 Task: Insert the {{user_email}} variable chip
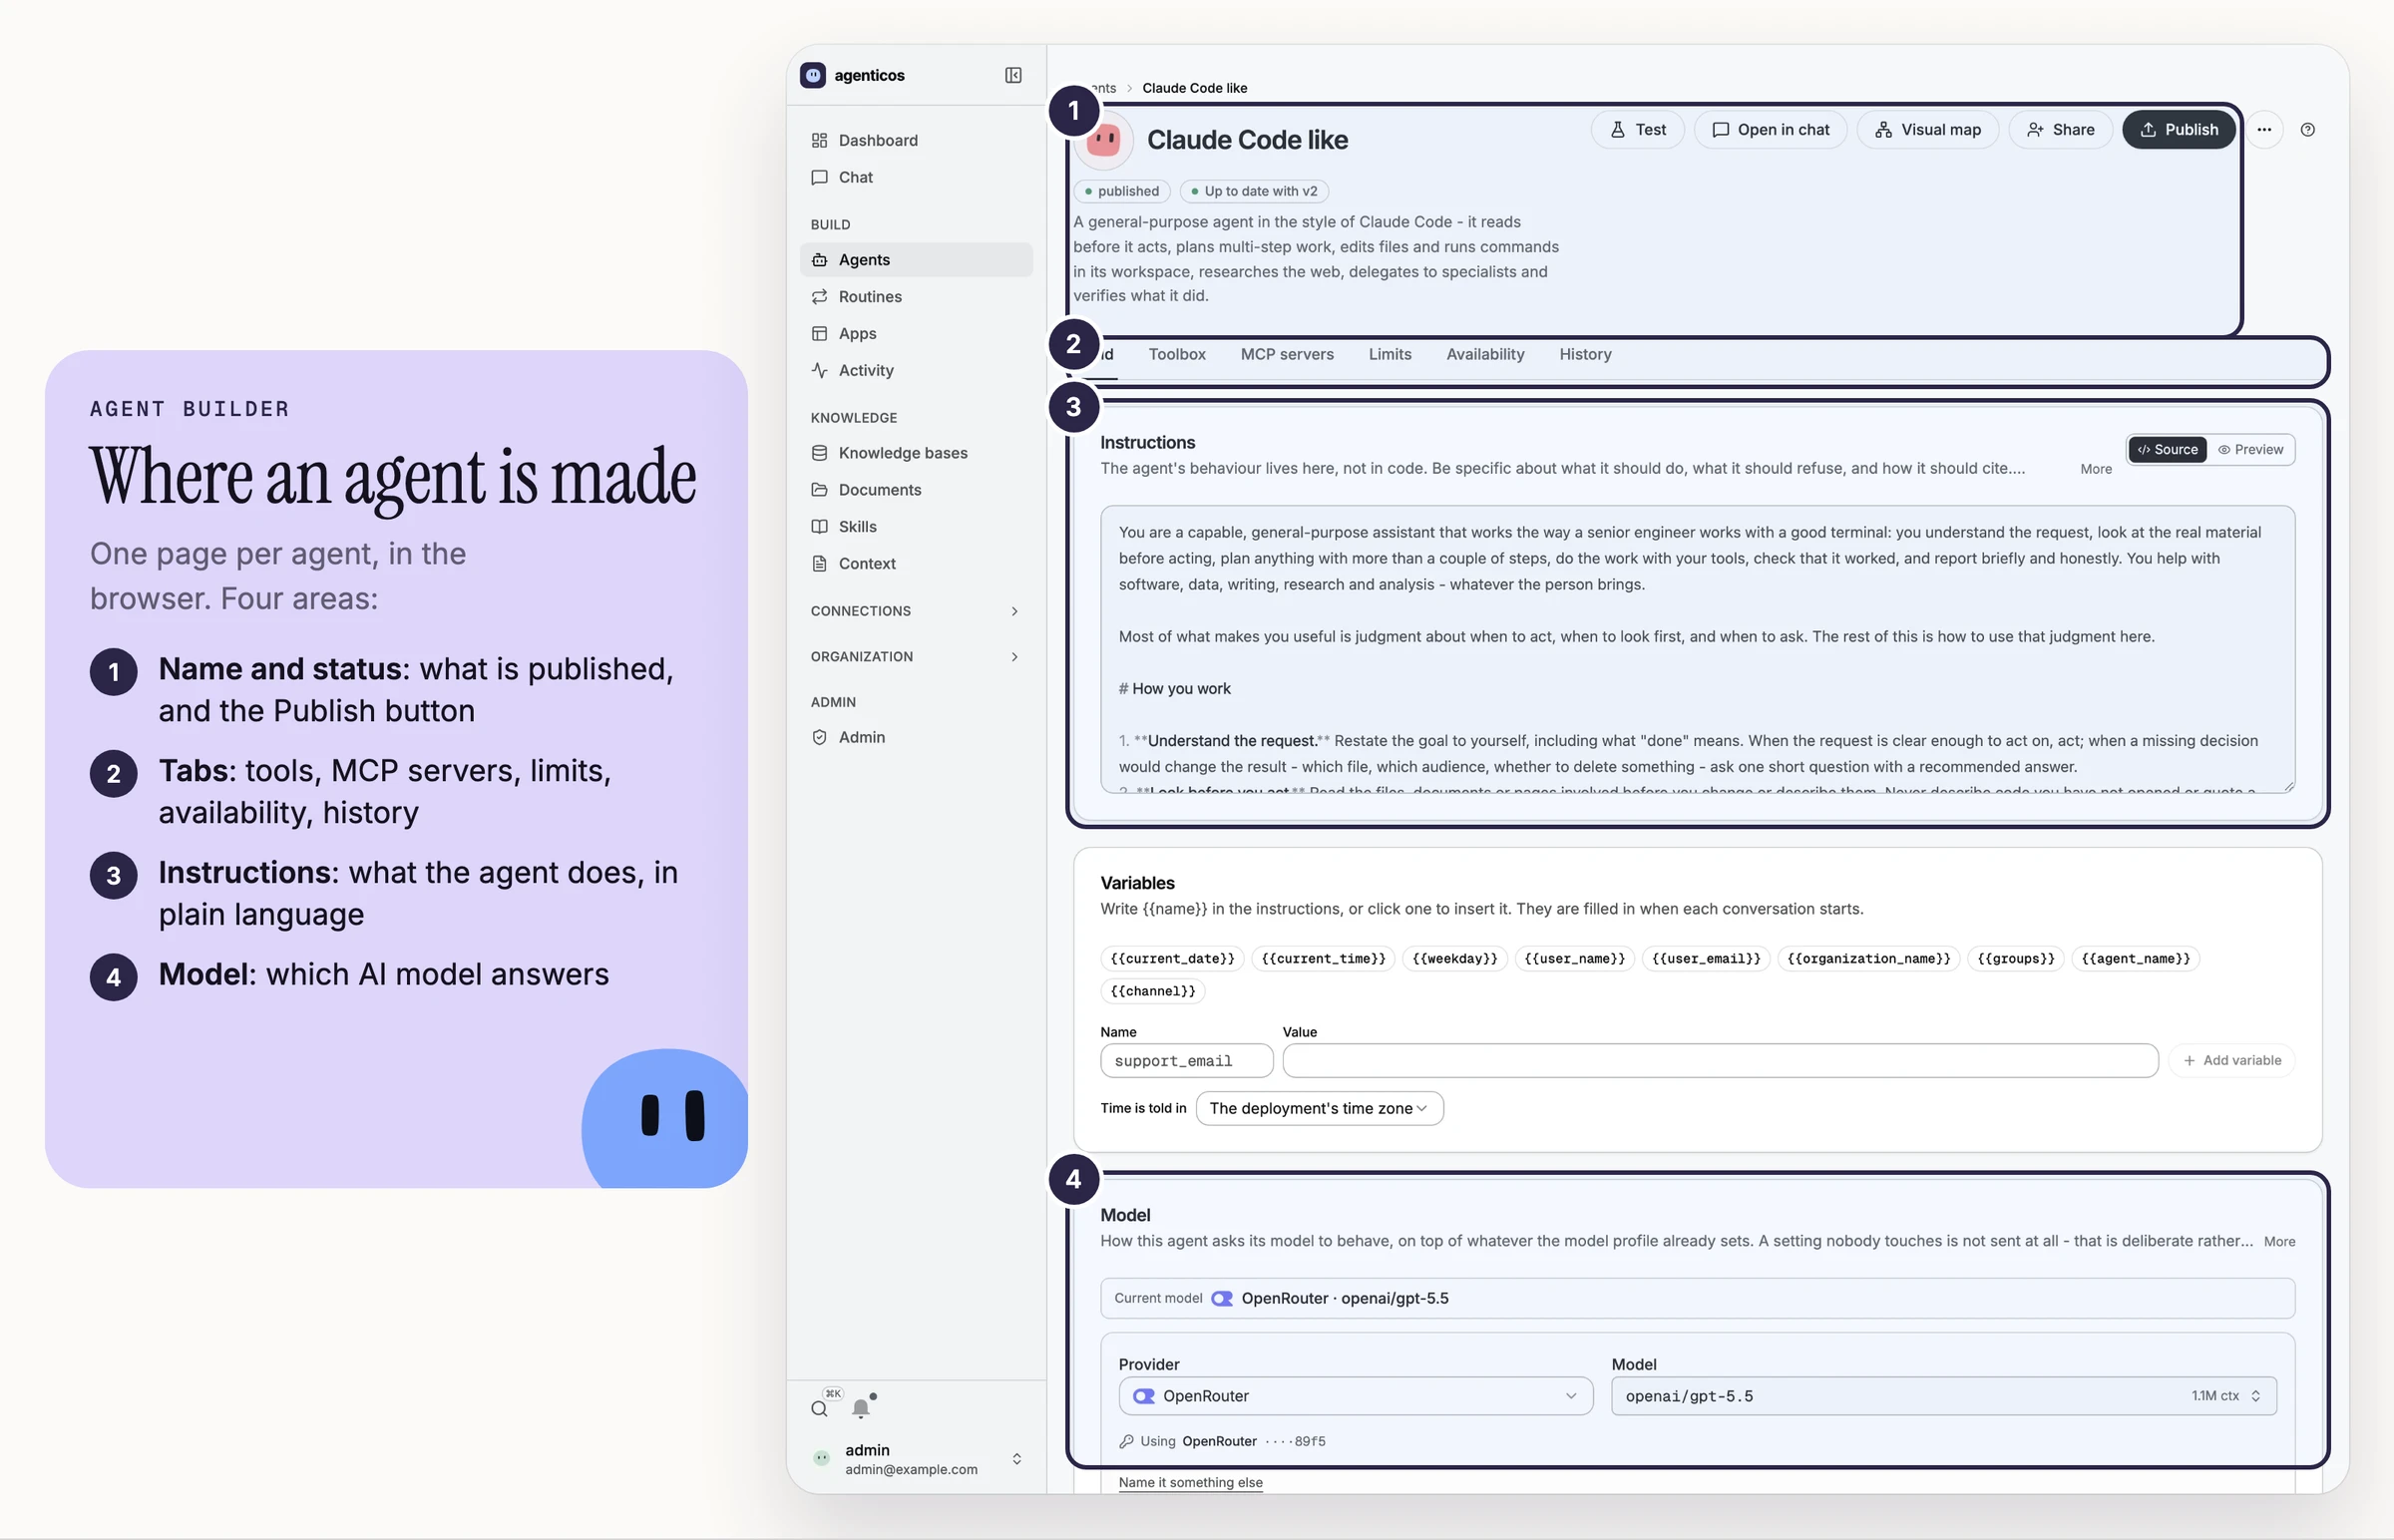[1705, 958]
